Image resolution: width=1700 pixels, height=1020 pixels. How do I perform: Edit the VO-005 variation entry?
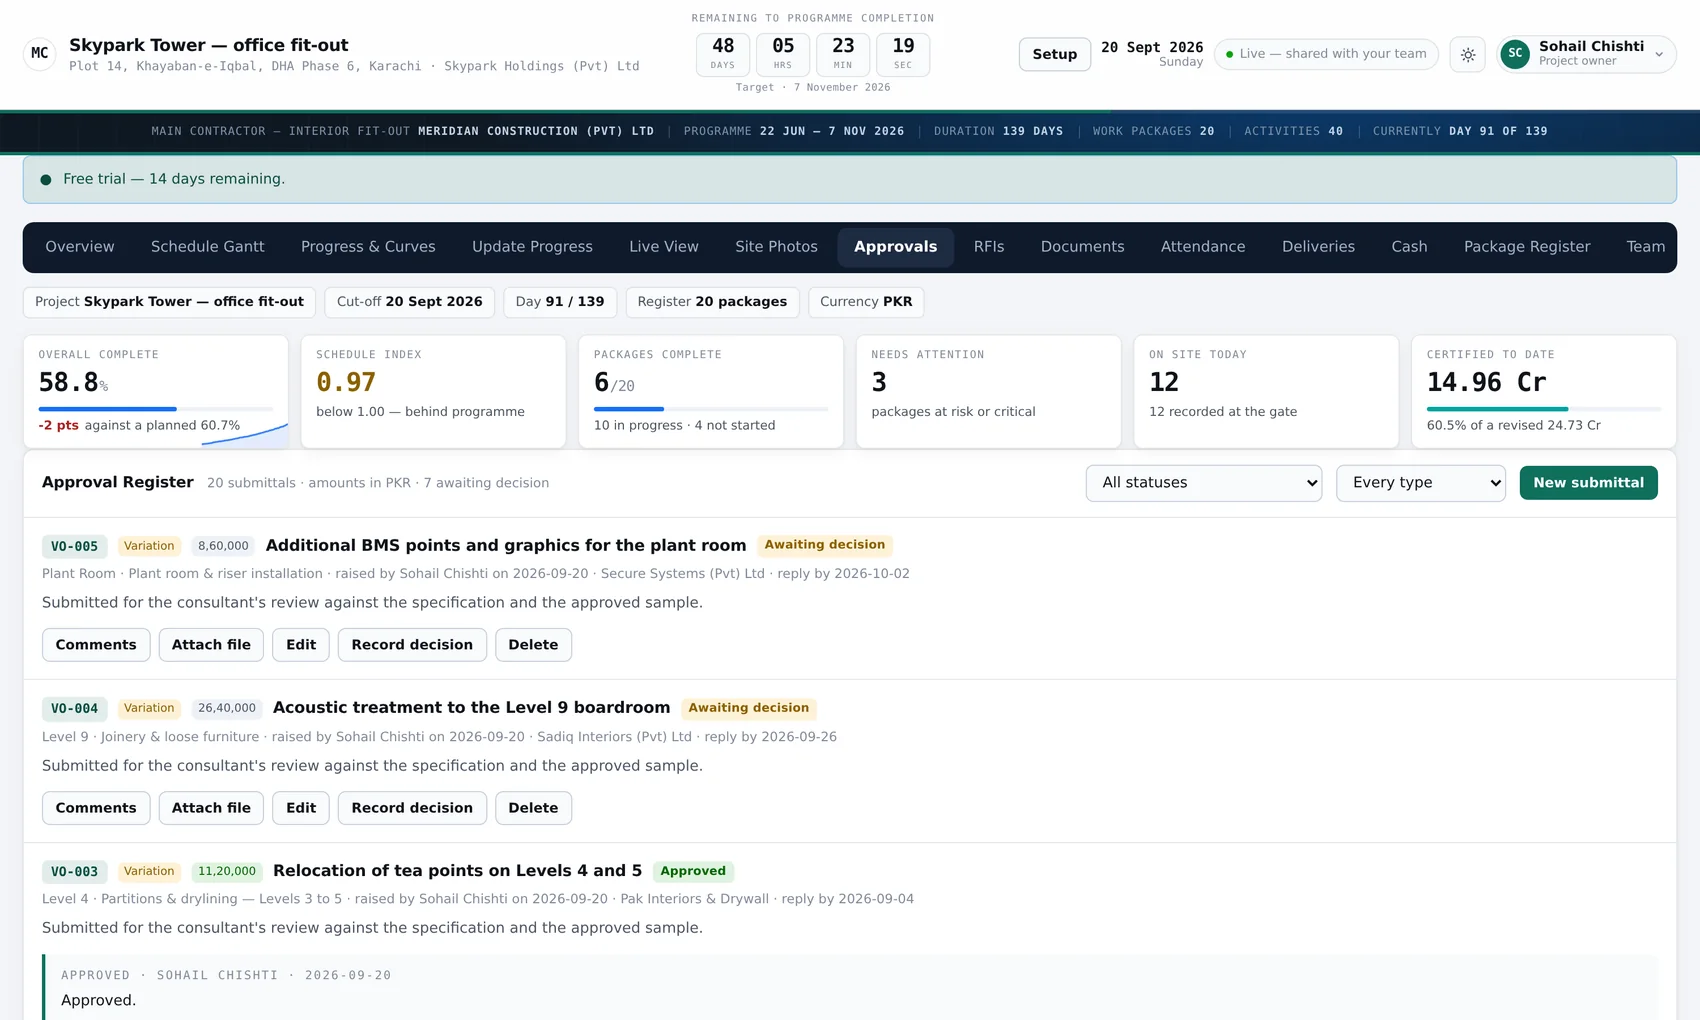pyautogui.click(x=301, y=645)
